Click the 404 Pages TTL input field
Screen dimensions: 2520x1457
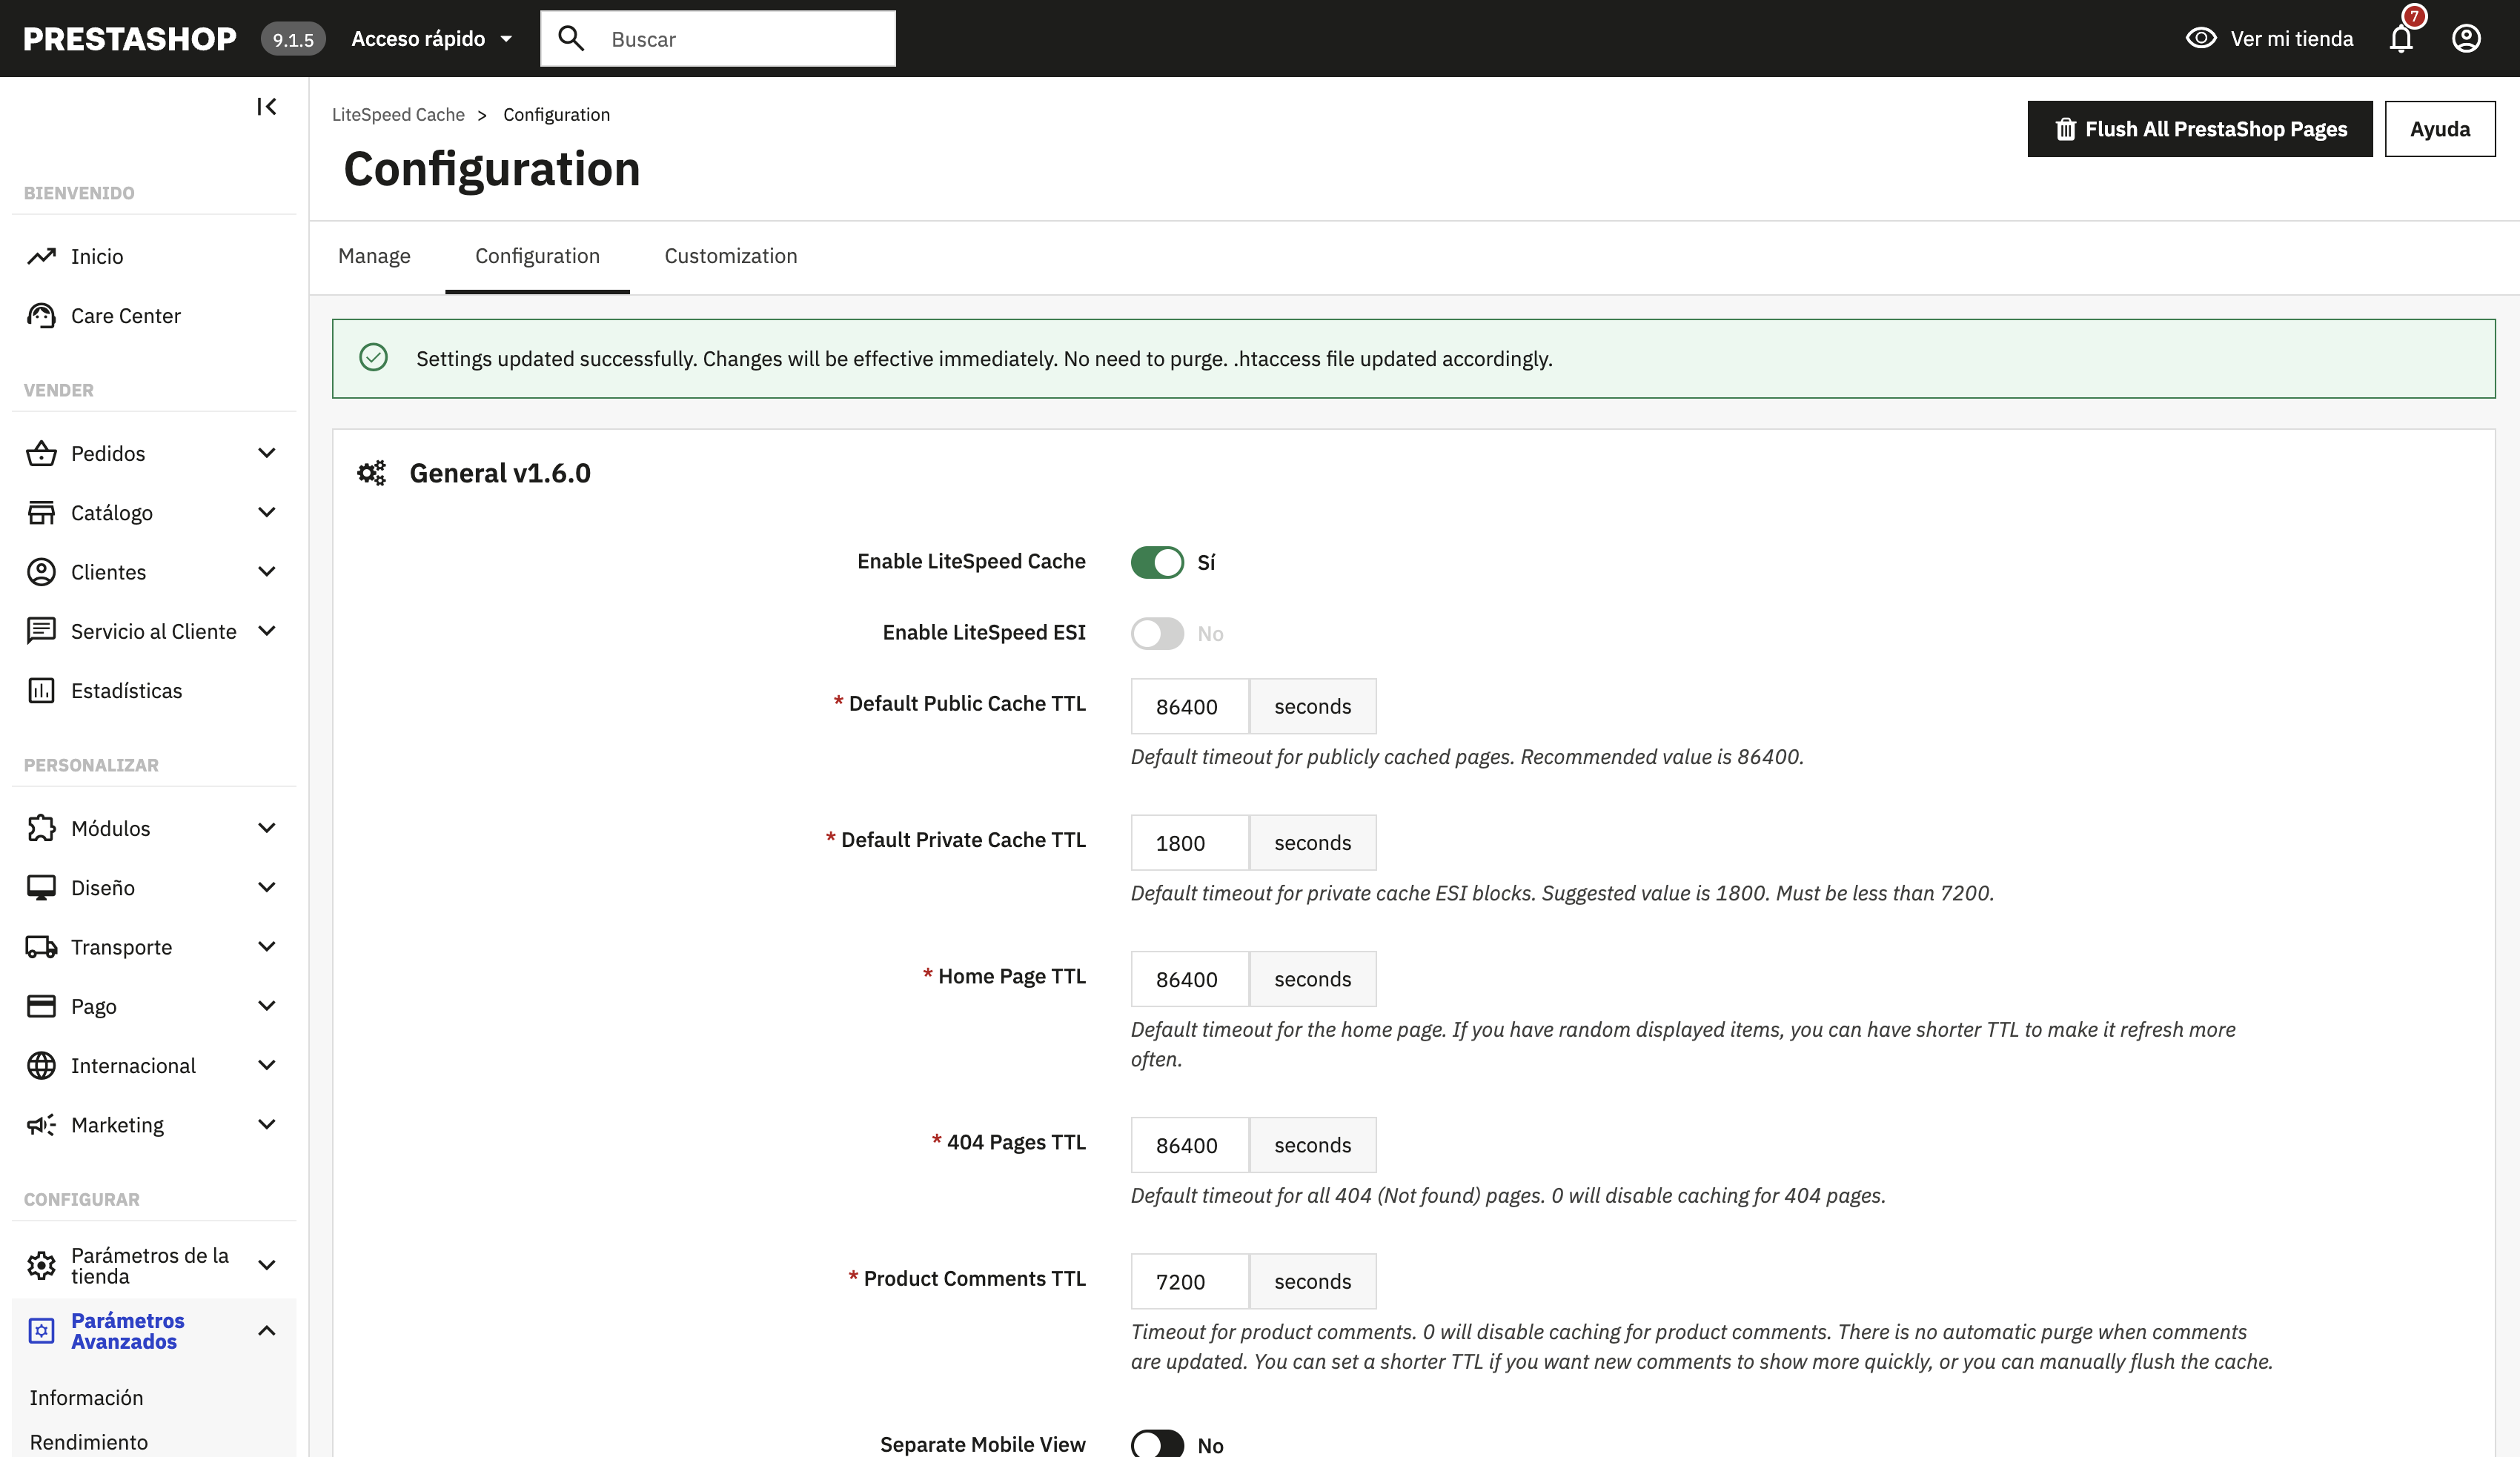[x=1189, y=1145]
